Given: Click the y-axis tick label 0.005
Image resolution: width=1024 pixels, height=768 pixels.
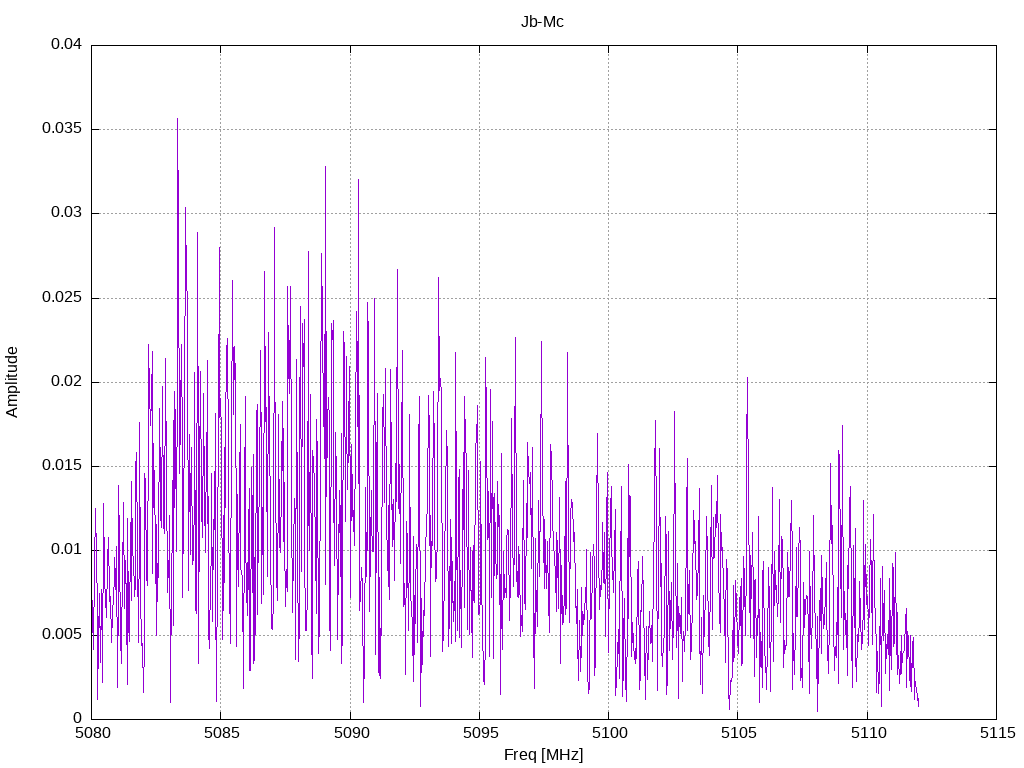Looking at the screenshot, I should [62, 634].
